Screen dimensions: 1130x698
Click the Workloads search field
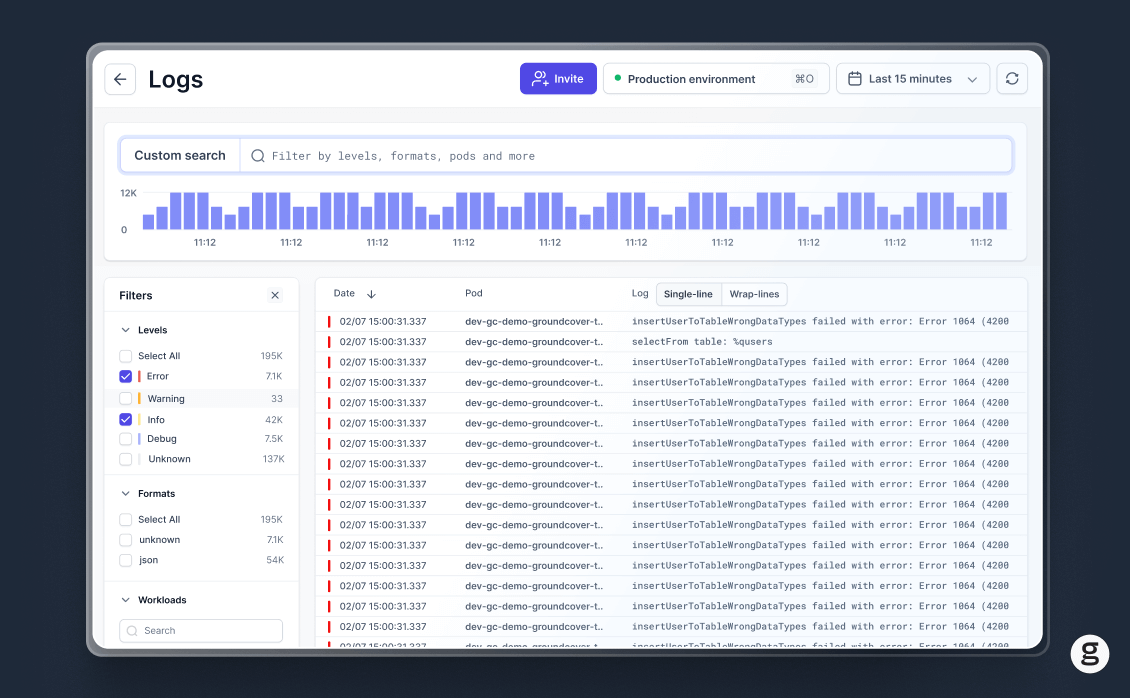tap(201, 630)
